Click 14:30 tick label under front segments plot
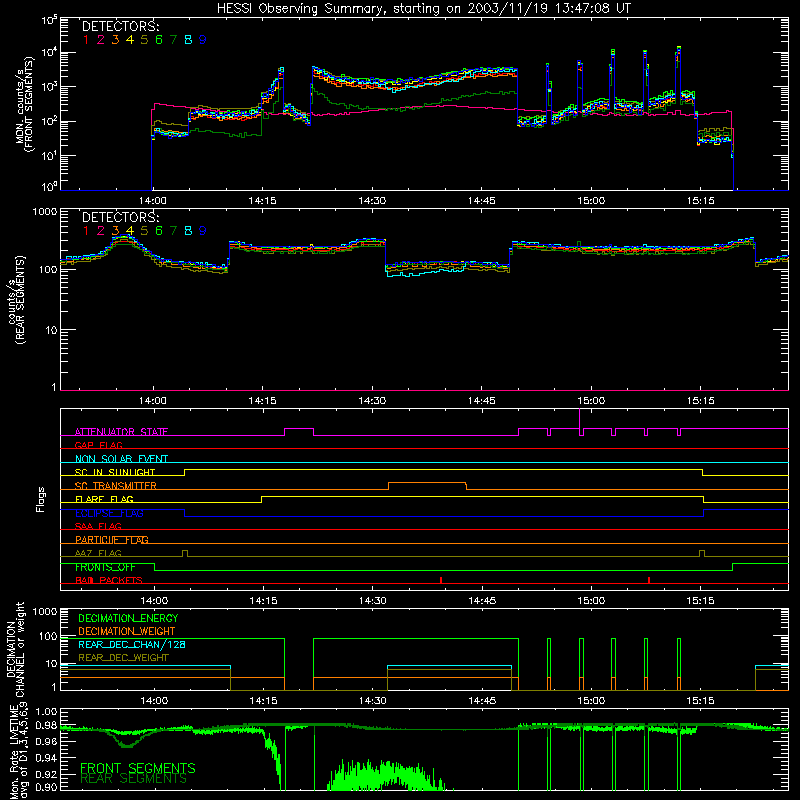Image resolution: width=800 pixels, height=800 pixels. pyautogui.click(x=372, y=201)
